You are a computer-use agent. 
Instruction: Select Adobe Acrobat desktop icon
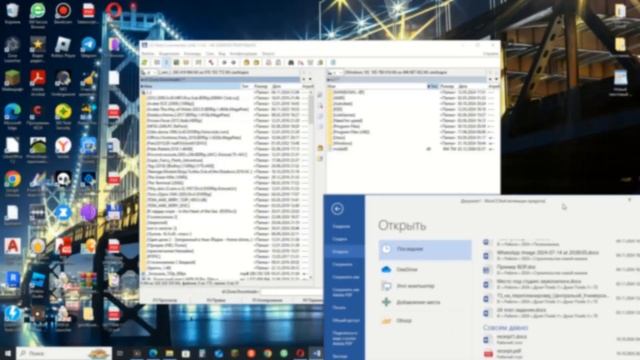[38, 81]
